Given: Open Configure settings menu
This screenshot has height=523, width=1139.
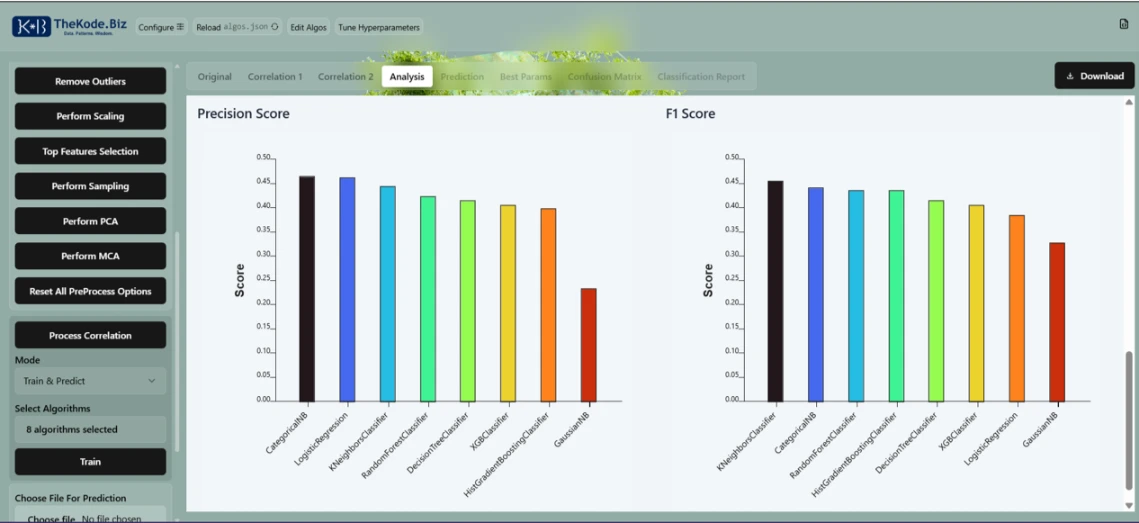Looking at the screenshot, I should tap(161, 27).
